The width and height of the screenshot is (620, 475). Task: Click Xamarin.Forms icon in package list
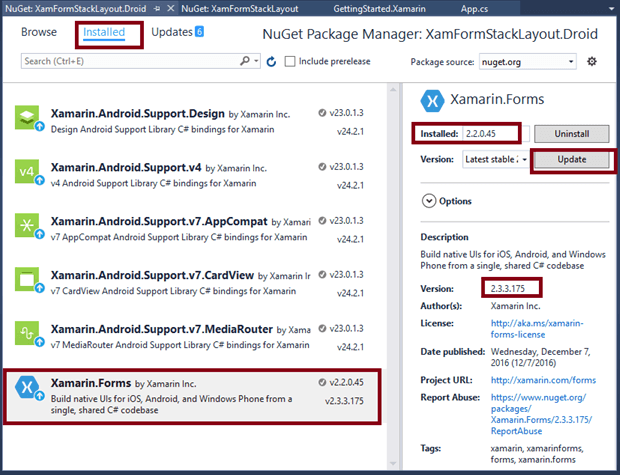27,387
